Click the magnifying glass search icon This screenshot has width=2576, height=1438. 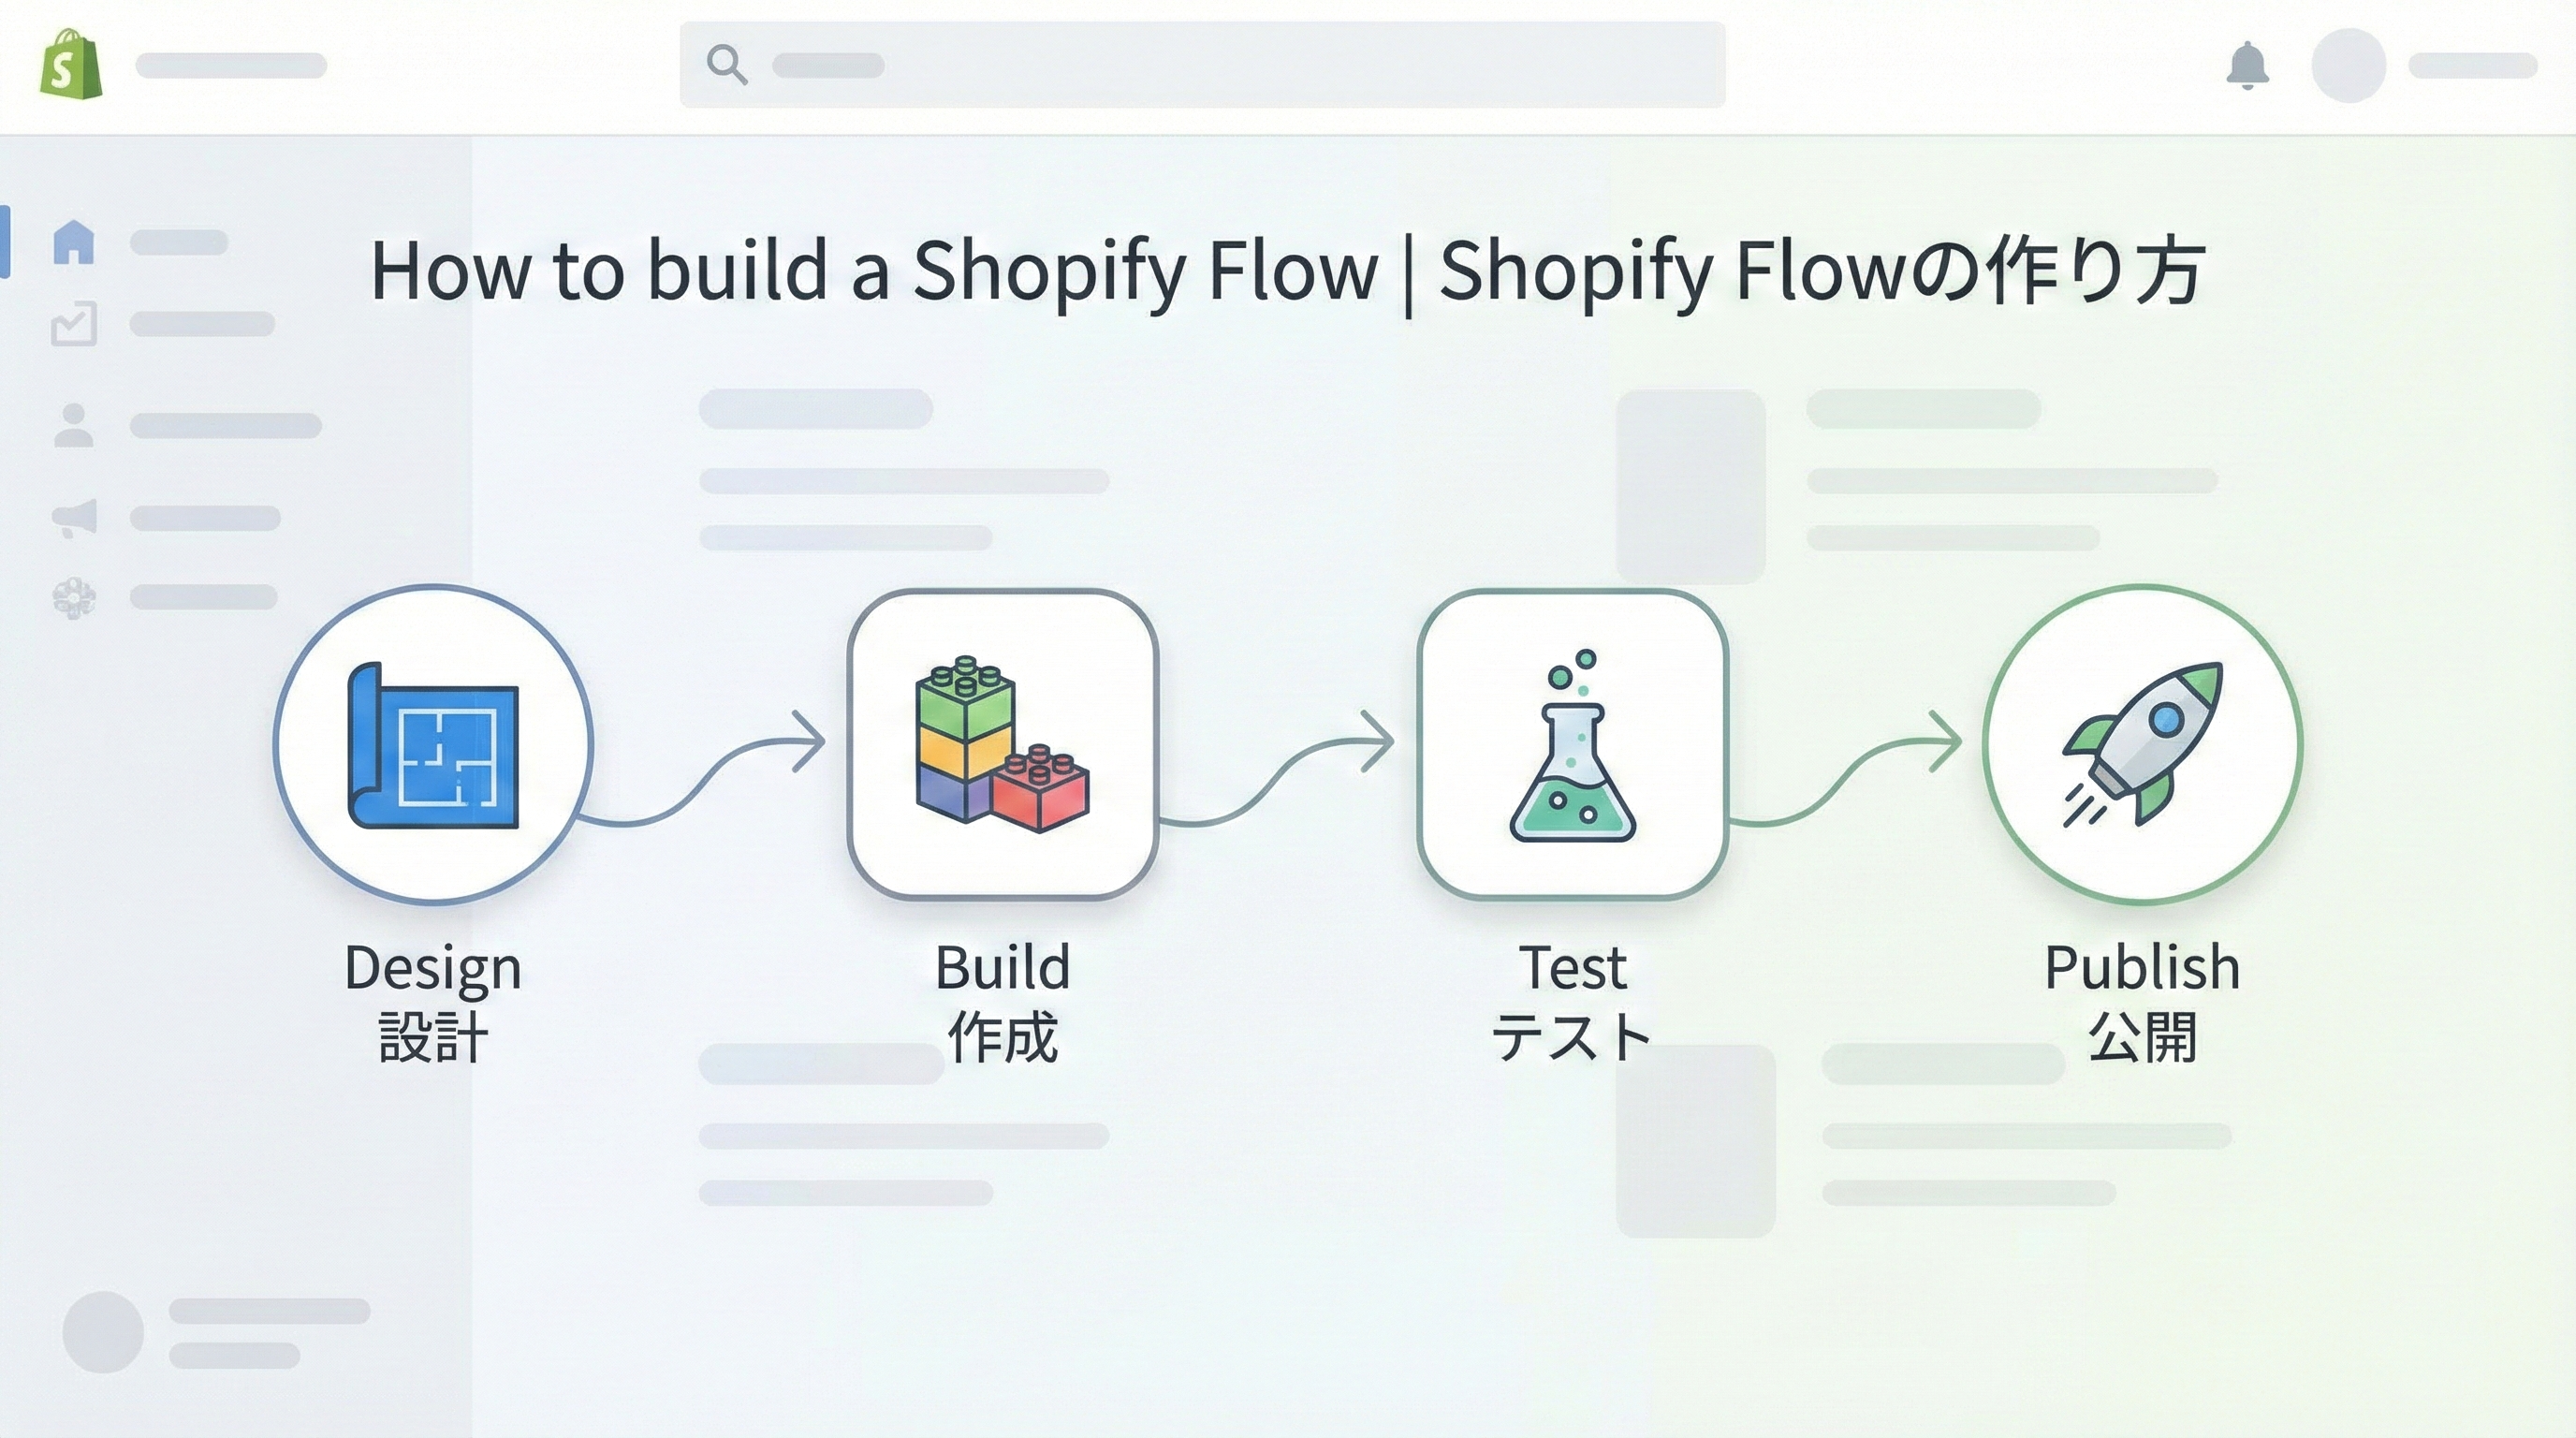click(727, 65)
